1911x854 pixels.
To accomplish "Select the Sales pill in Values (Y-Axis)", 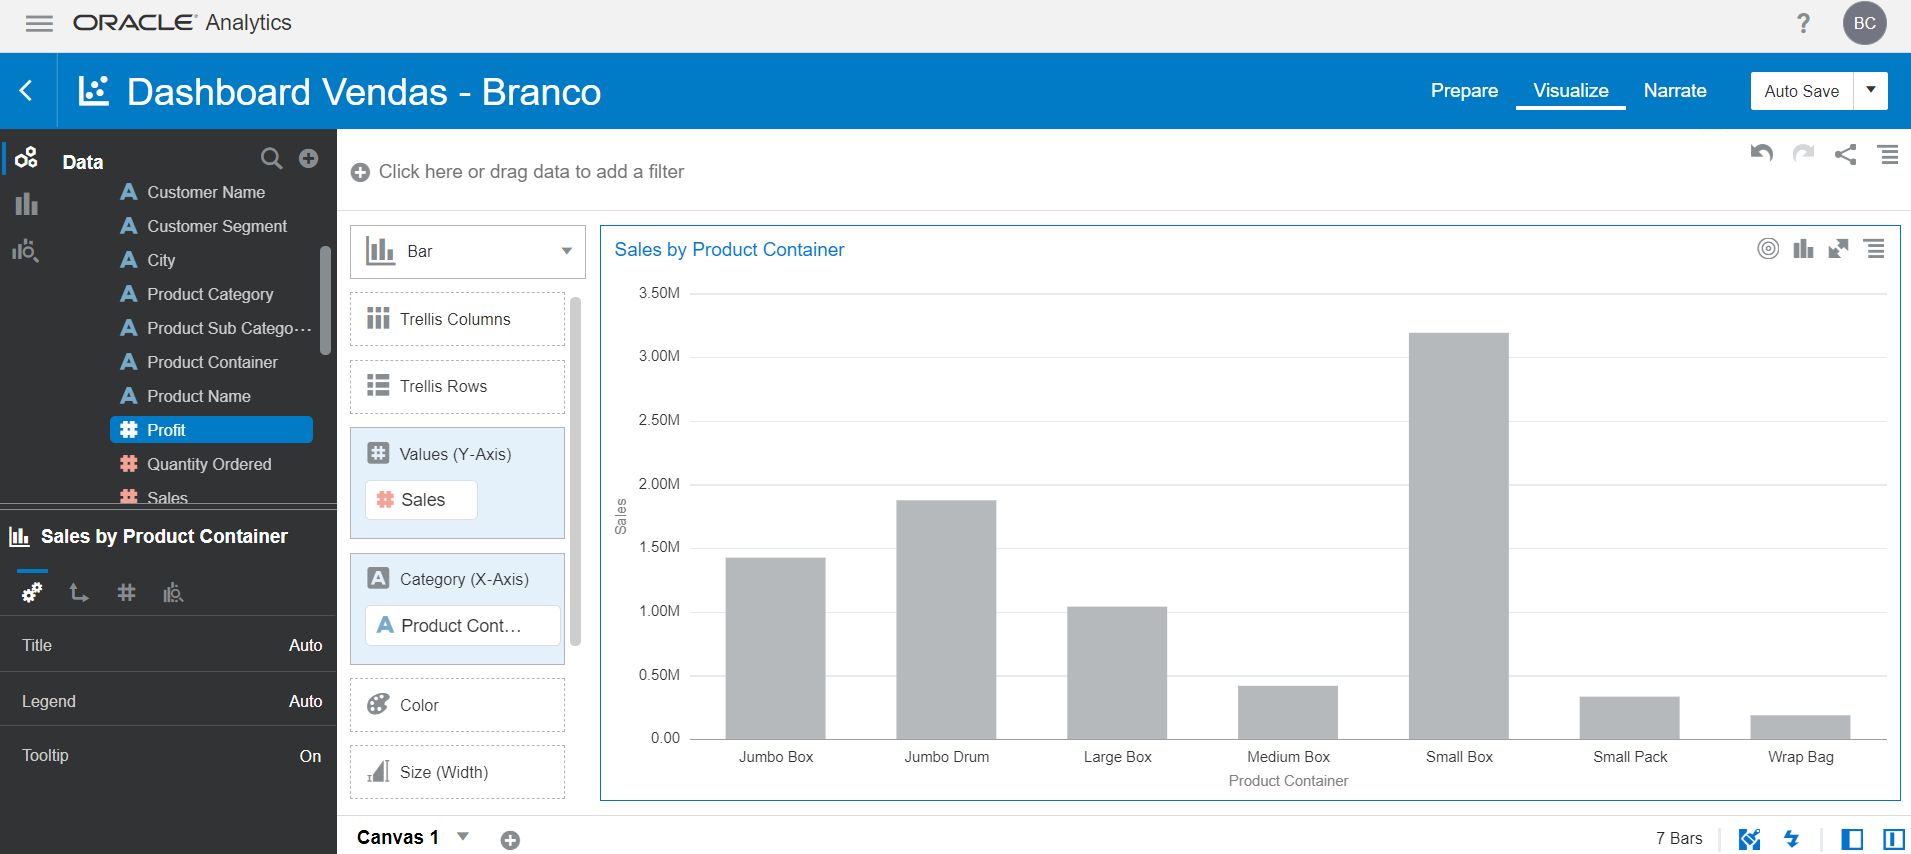I will coord(421,499).
